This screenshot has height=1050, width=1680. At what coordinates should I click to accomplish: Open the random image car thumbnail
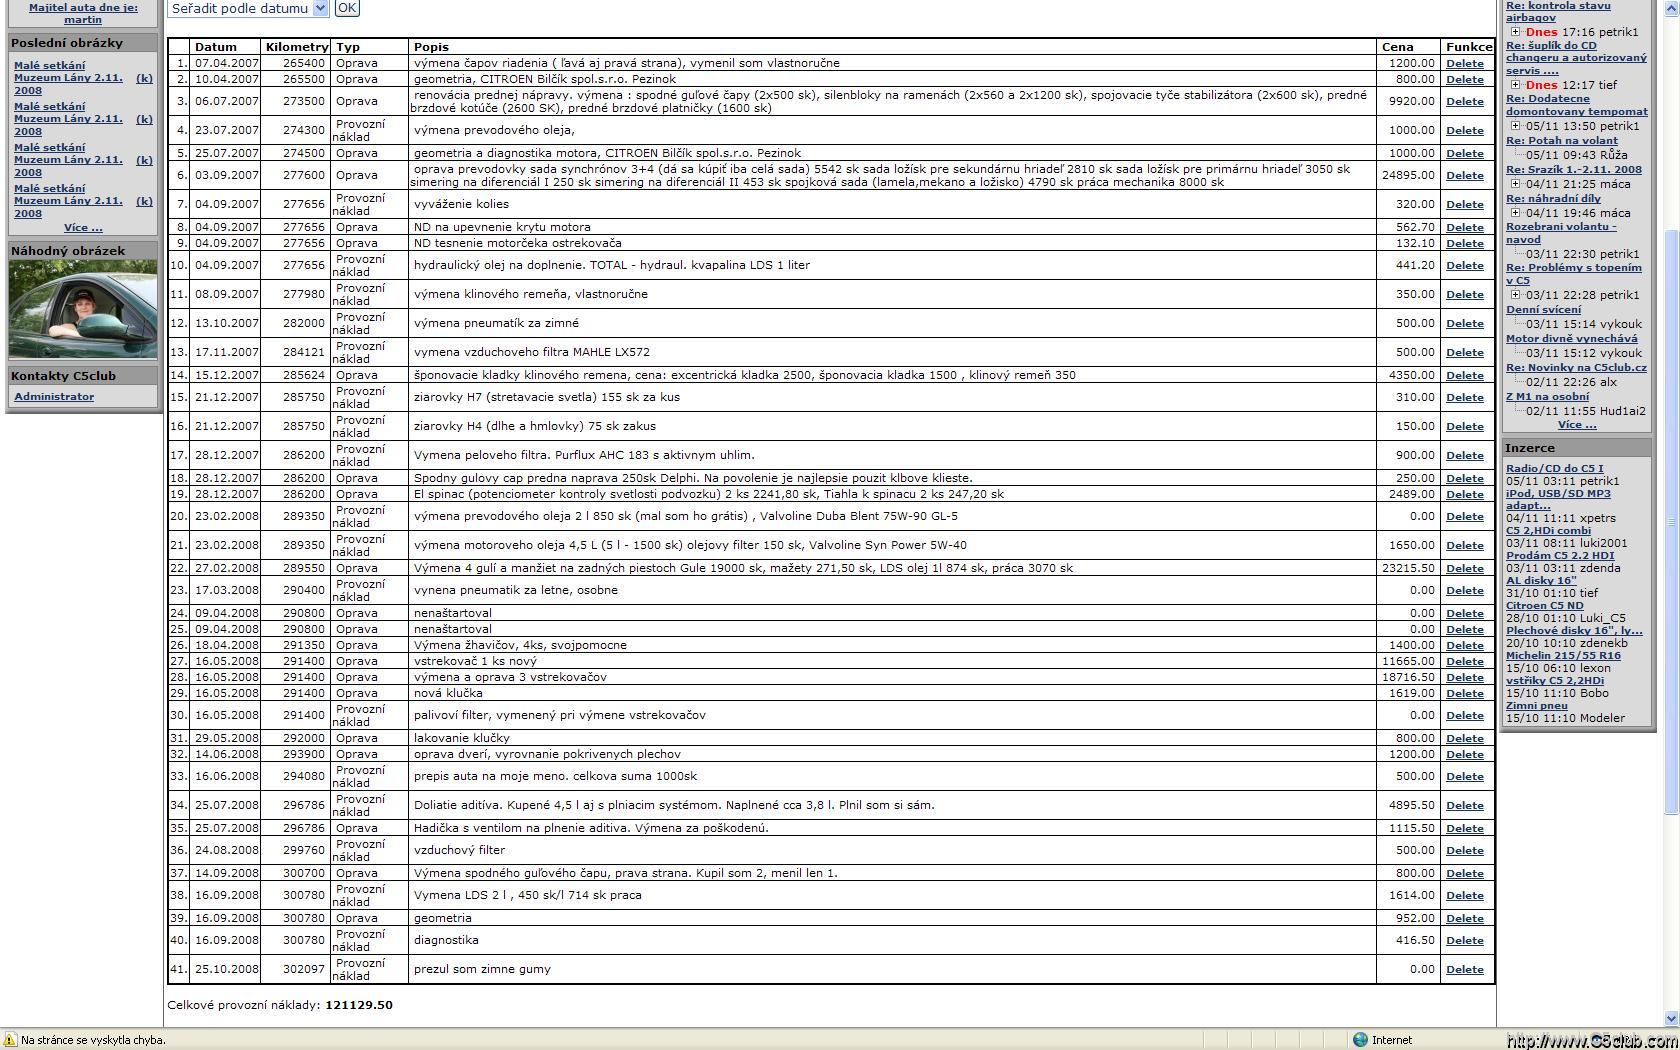click(x=83, y=309)
